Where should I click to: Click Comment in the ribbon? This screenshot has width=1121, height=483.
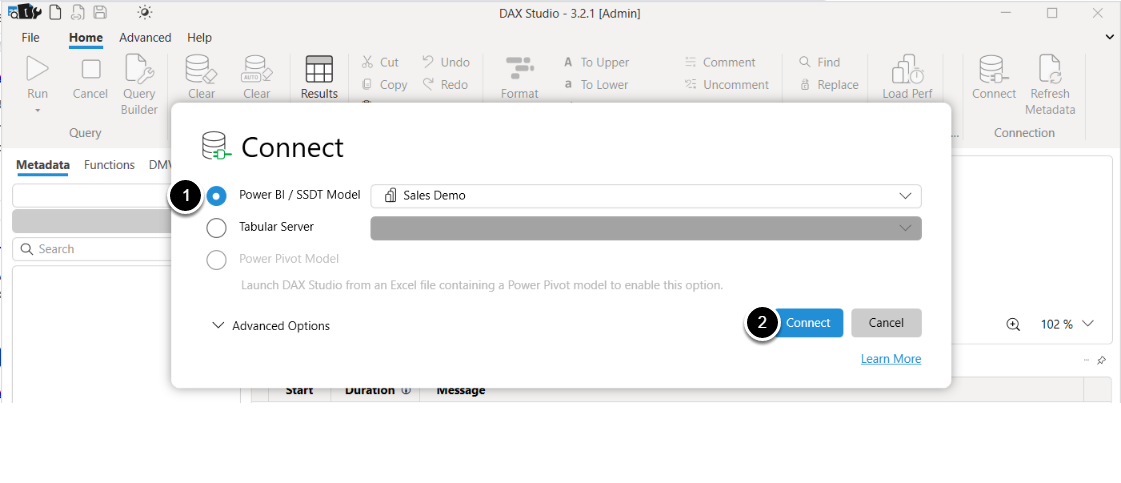coord(720,62)
